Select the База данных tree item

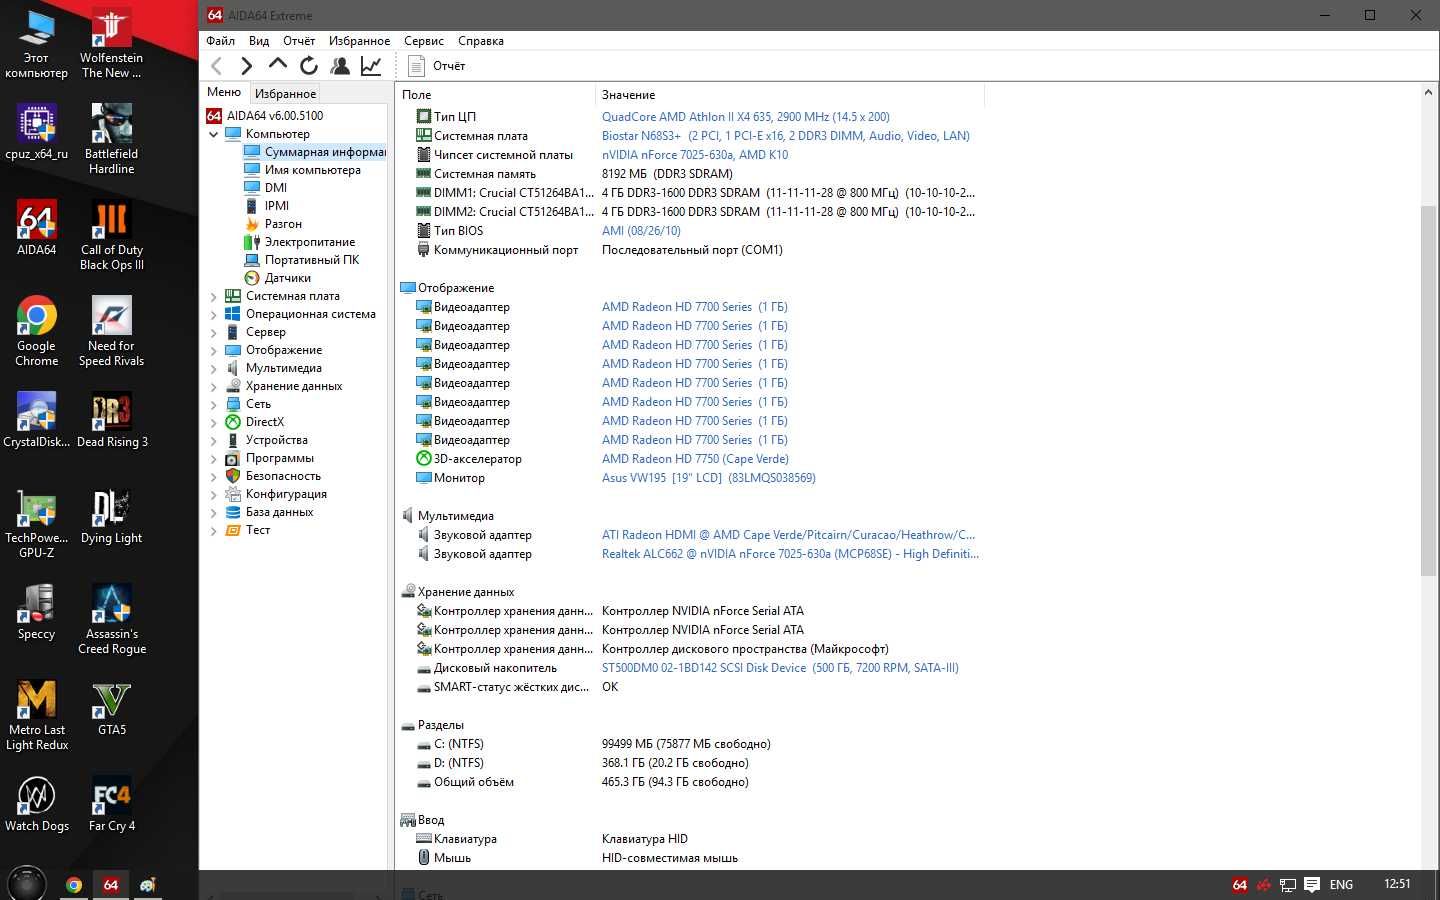pos(270,512)
